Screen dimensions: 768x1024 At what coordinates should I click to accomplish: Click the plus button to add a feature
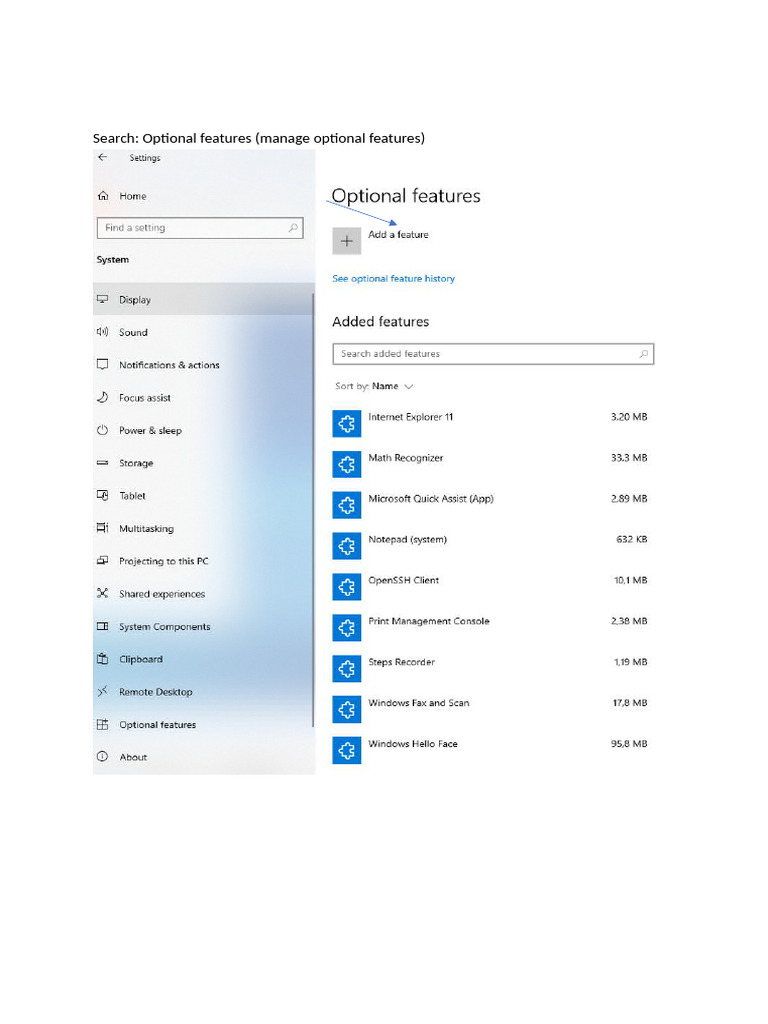pyautogui.click(x=347, y=241)
